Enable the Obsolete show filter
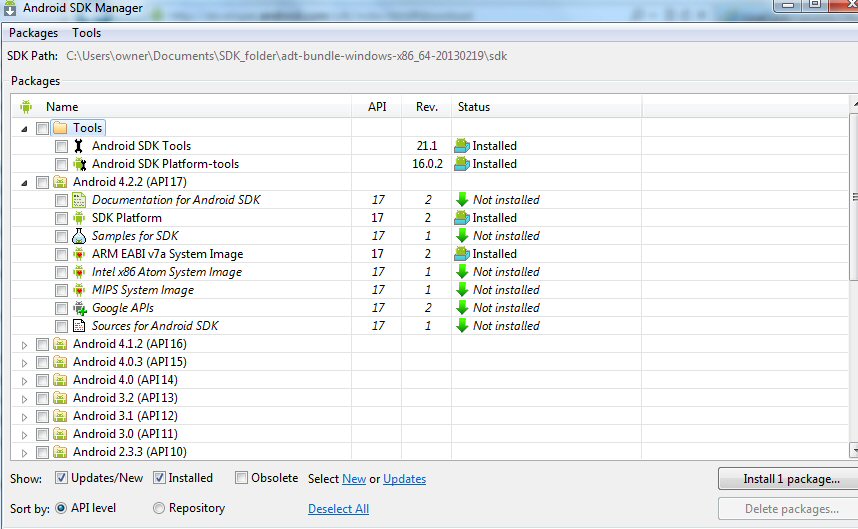 click(x=241, y=478)
